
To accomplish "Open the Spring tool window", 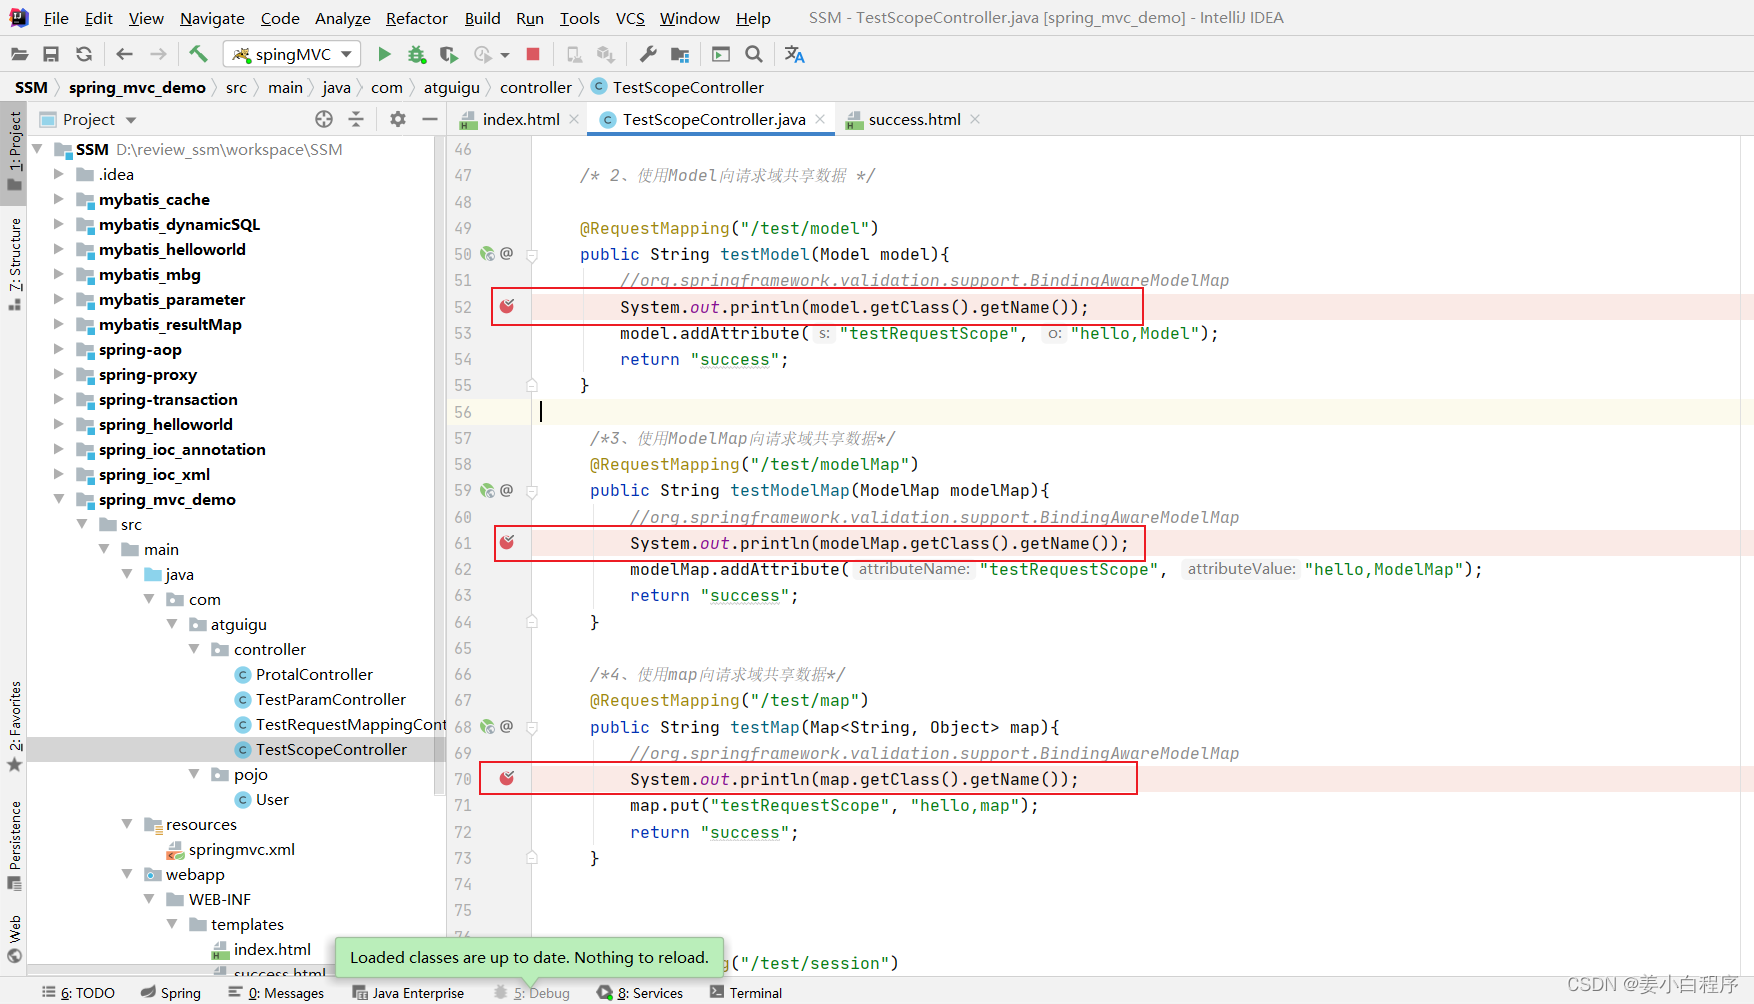I will [171, 992].
